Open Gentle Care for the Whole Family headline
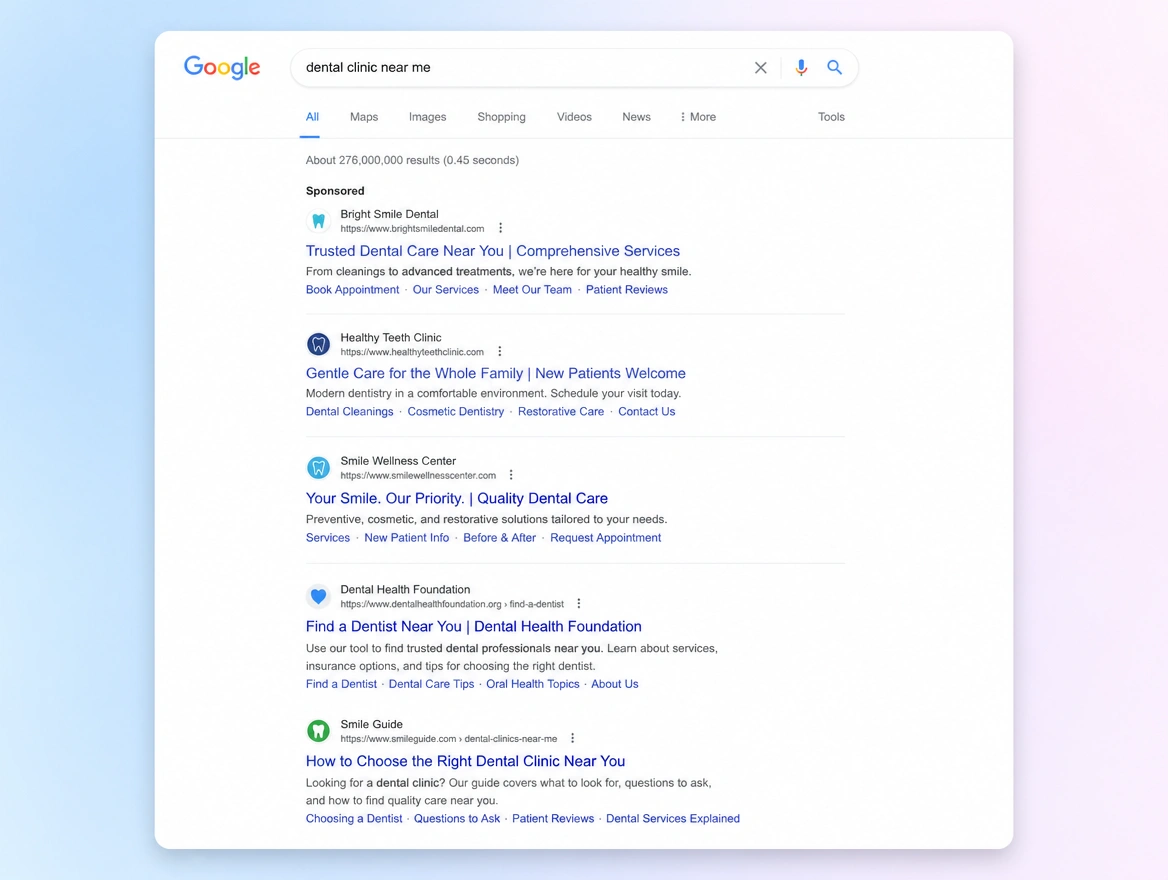Viewport: 1168px width, 880px height. click(x=495, y=373)
